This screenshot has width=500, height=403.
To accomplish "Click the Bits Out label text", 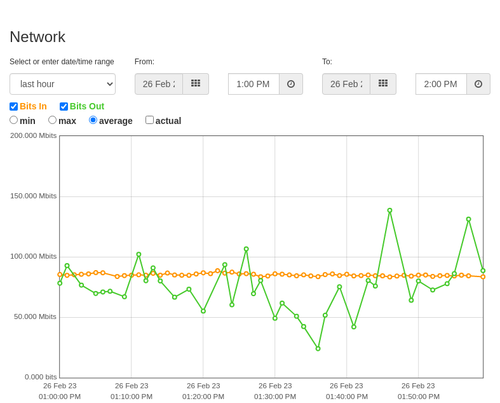I will pos(87,106).
